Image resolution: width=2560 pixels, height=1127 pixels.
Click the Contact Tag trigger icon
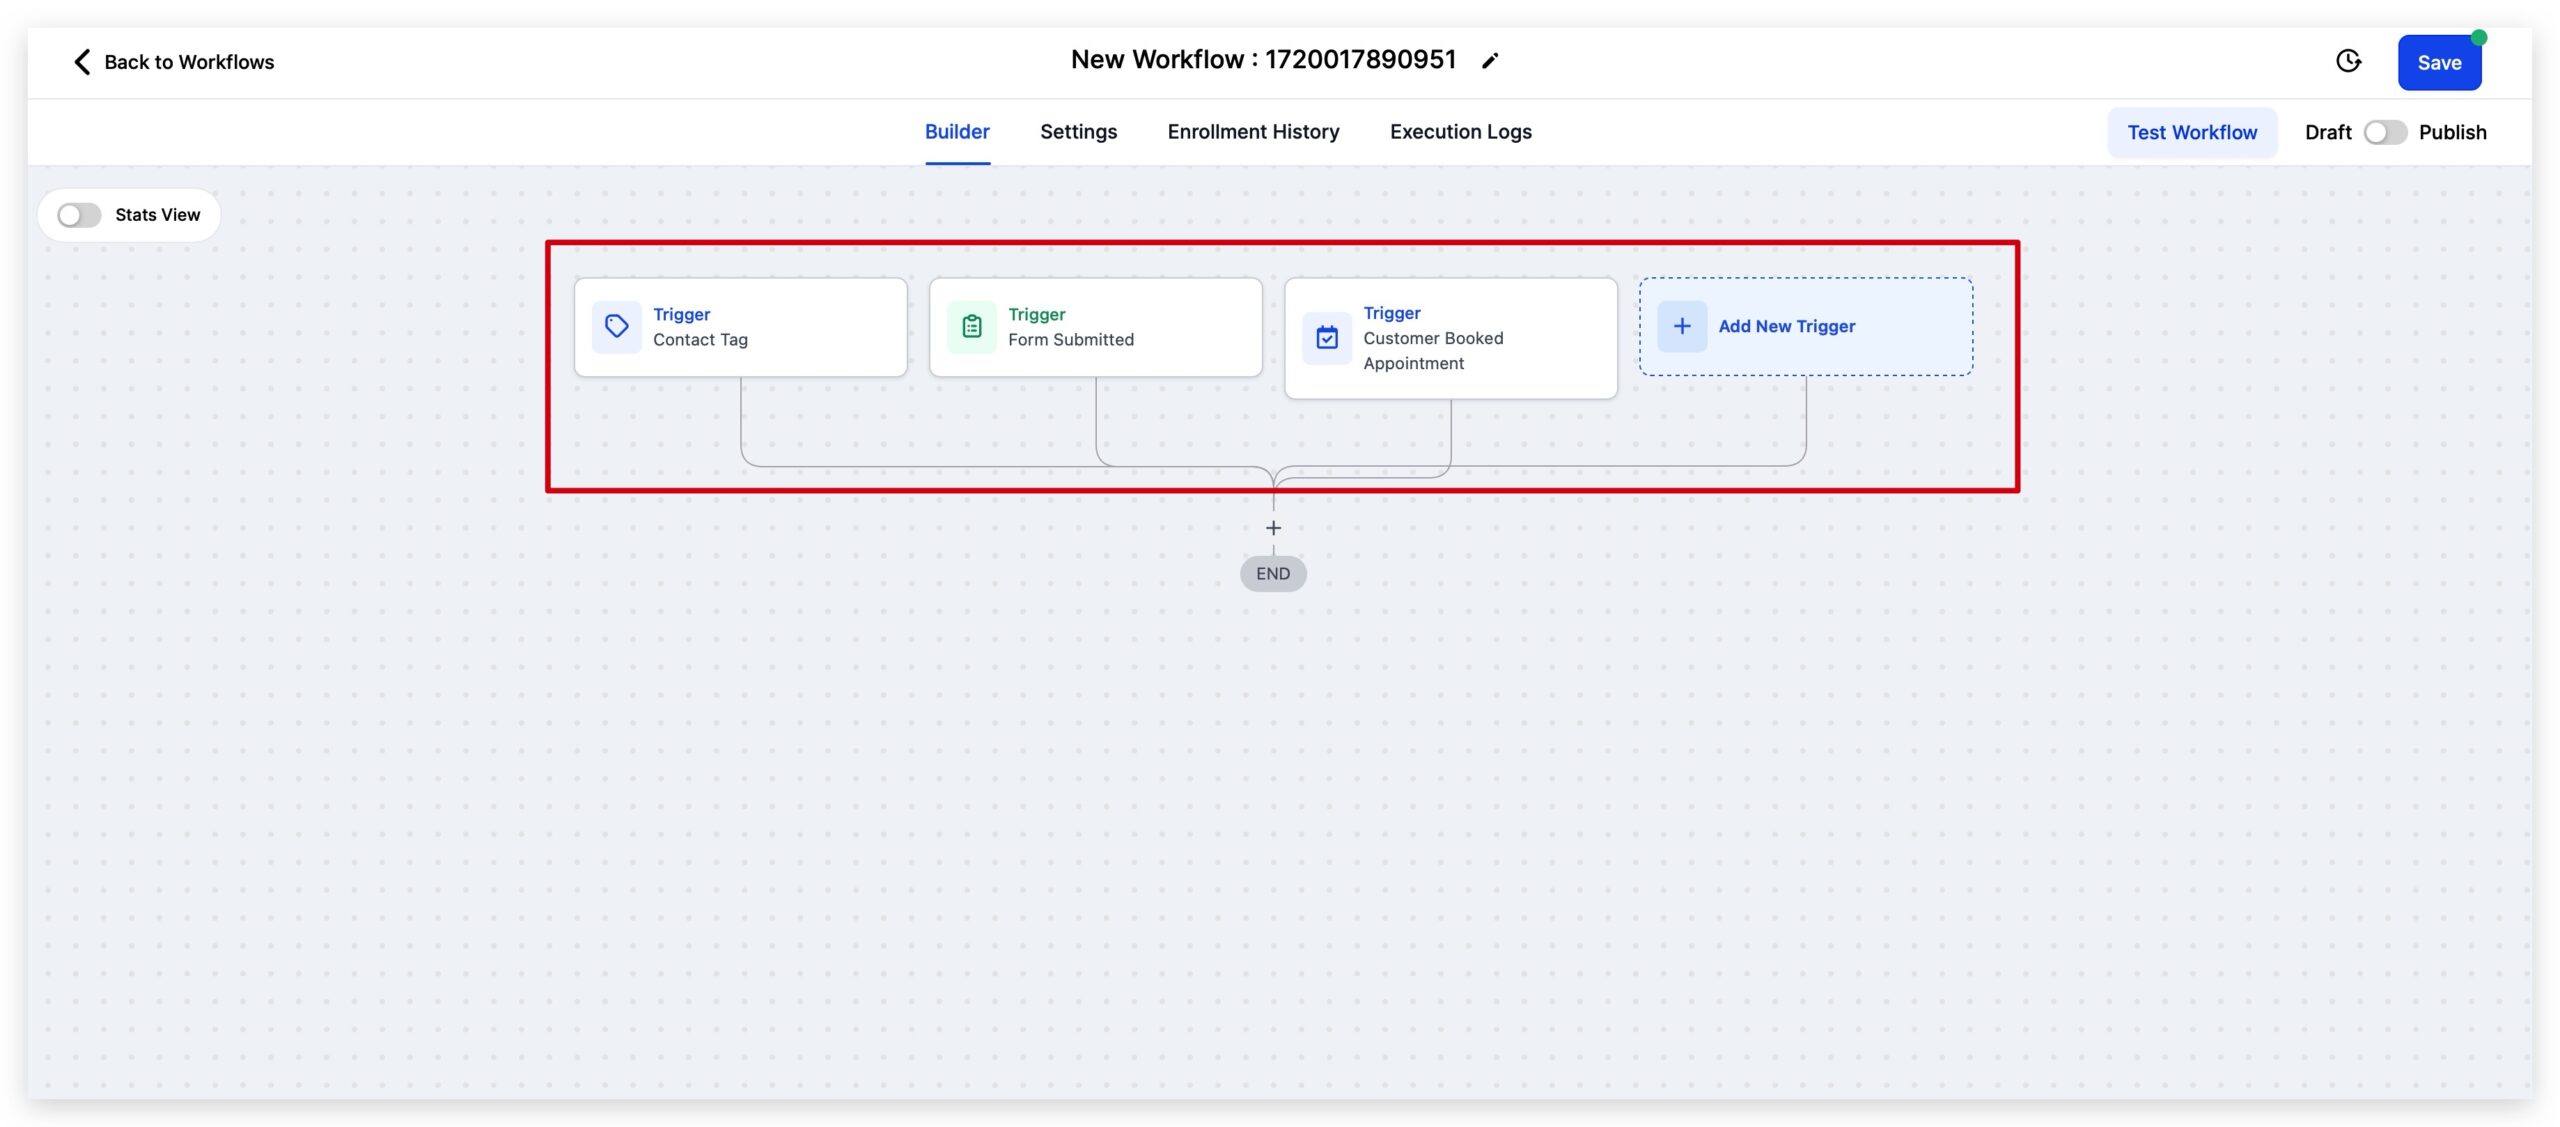pos(617,326)
